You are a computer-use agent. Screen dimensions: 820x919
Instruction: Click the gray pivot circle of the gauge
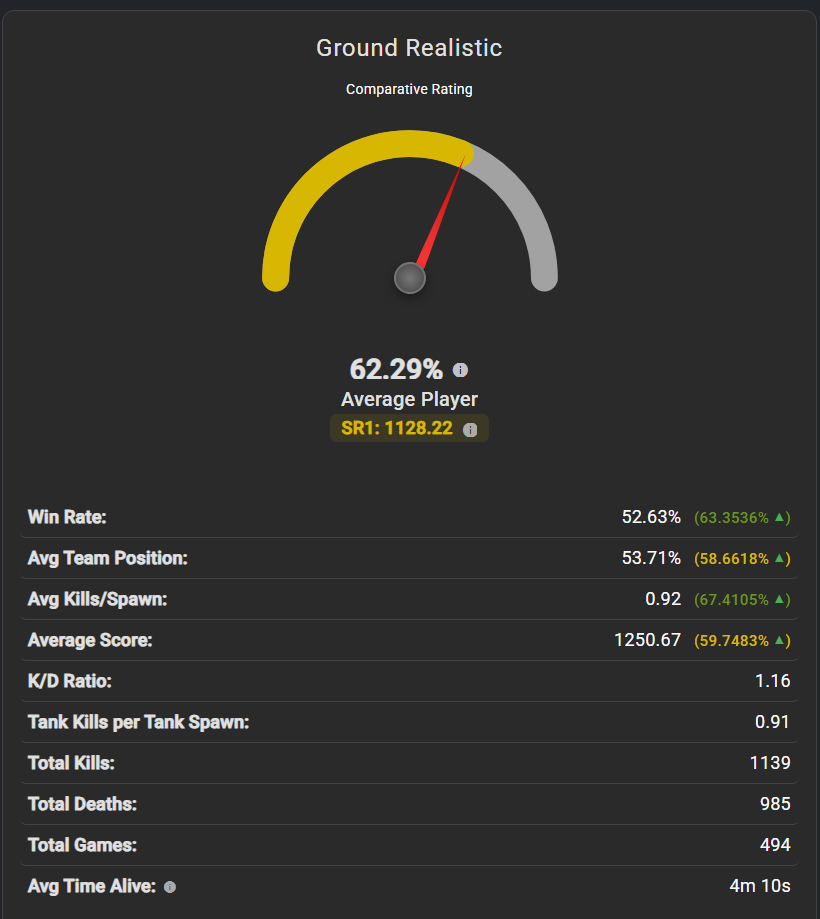tap(409, 278)
